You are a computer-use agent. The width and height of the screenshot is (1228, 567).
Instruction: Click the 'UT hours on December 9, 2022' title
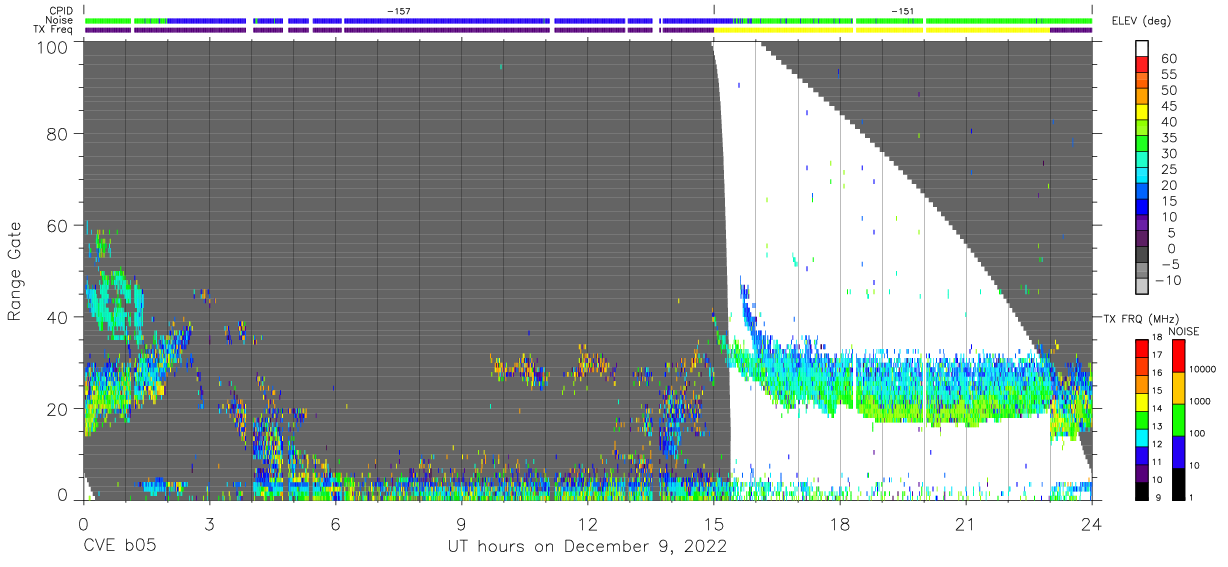(586, 548)
